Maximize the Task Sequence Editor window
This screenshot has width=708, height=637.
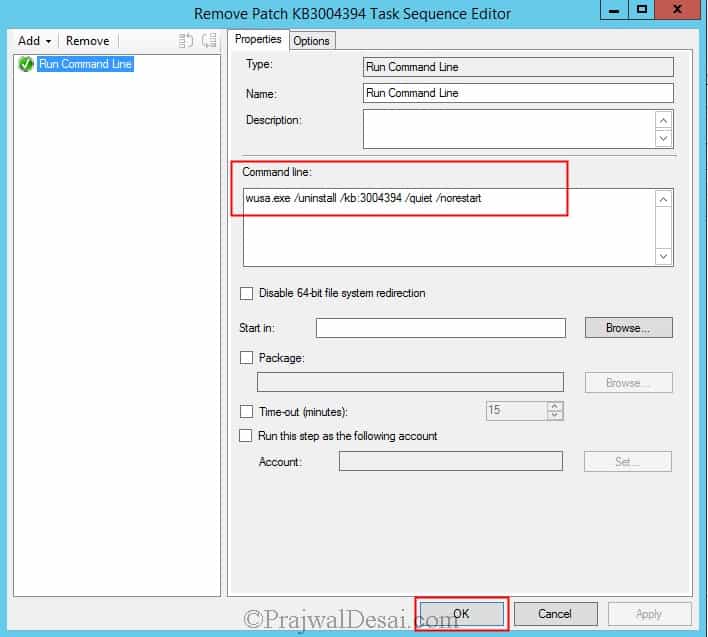coord(641,9)
